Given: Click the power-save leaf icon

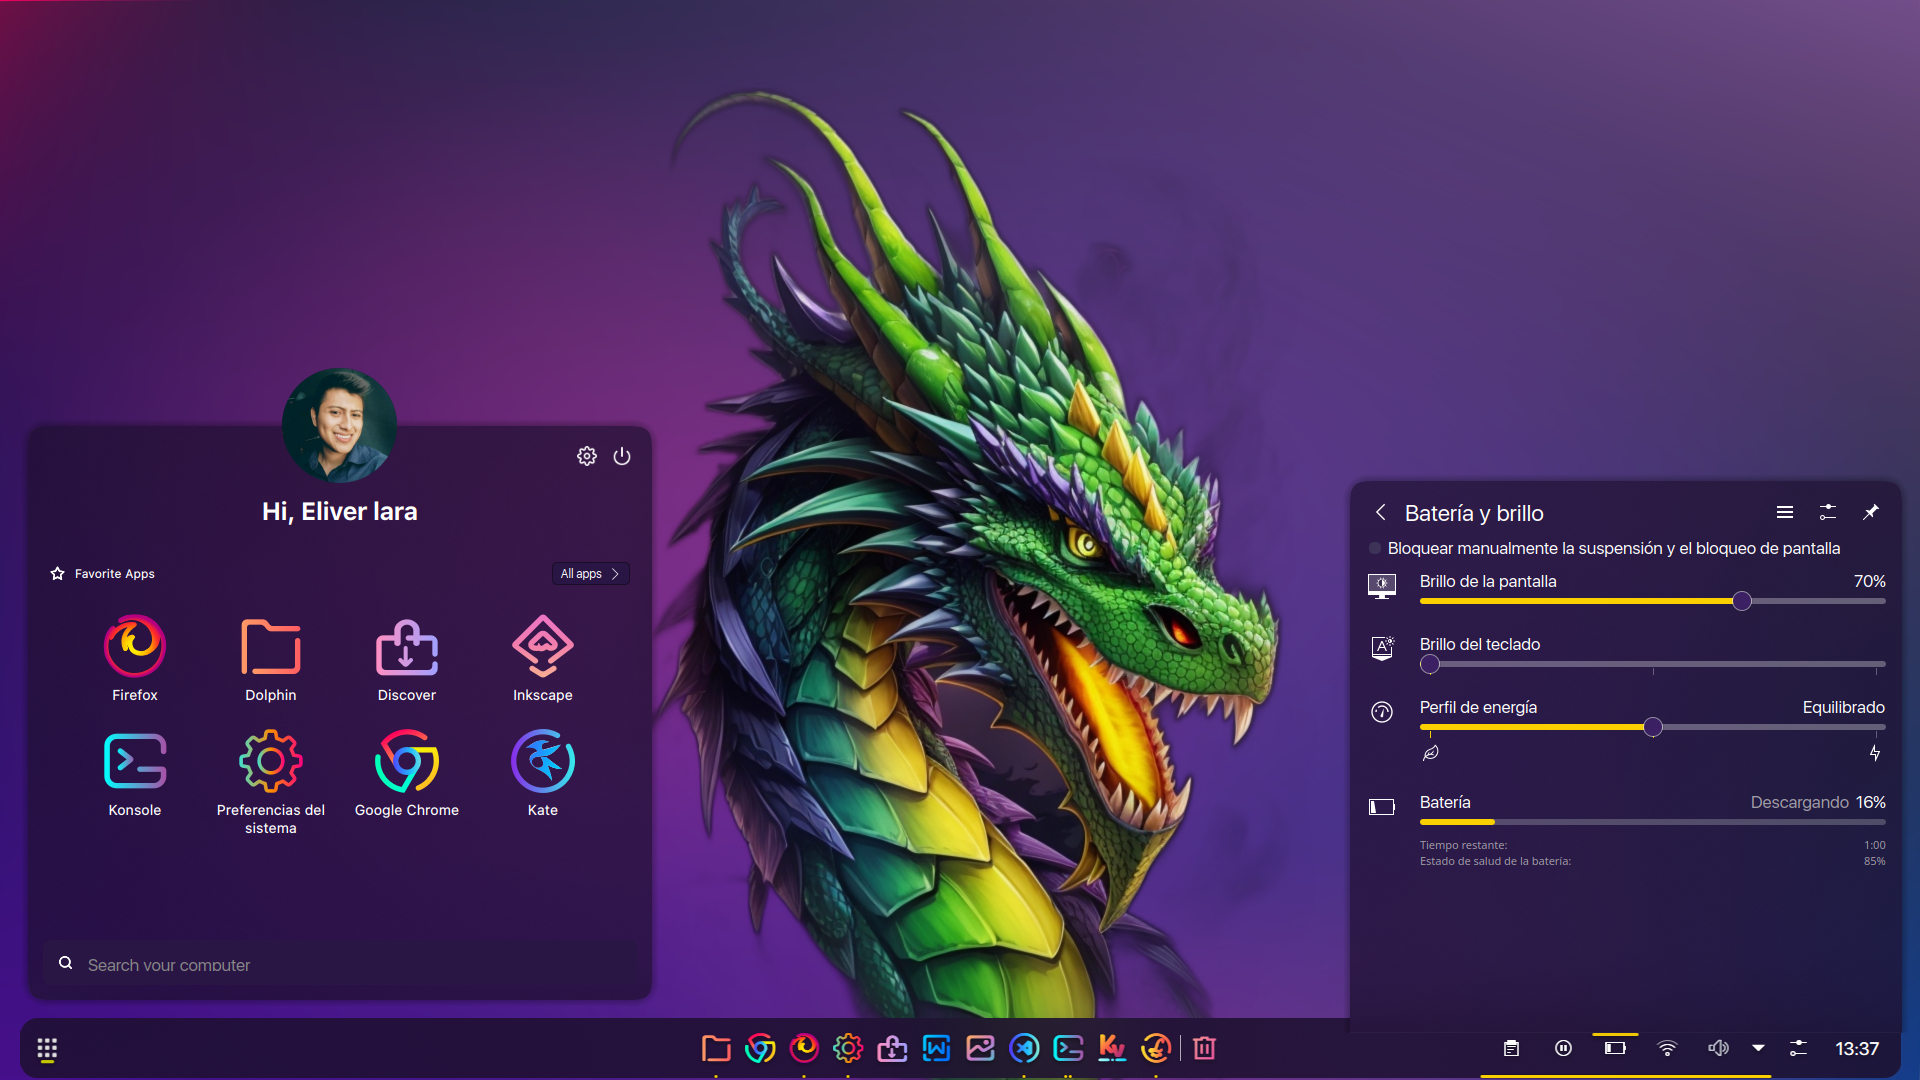Looking at the screenshot, I should click(x=1431, y=753).
